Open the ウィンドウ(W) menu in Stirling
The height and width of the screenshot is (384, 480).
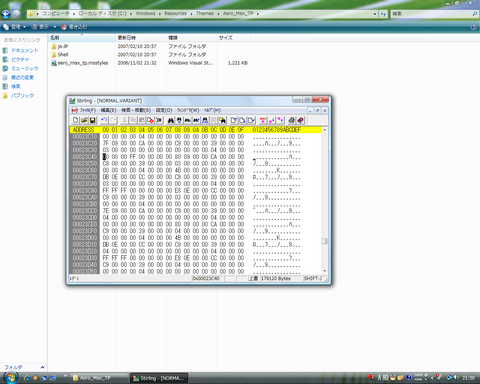point(188,110)
